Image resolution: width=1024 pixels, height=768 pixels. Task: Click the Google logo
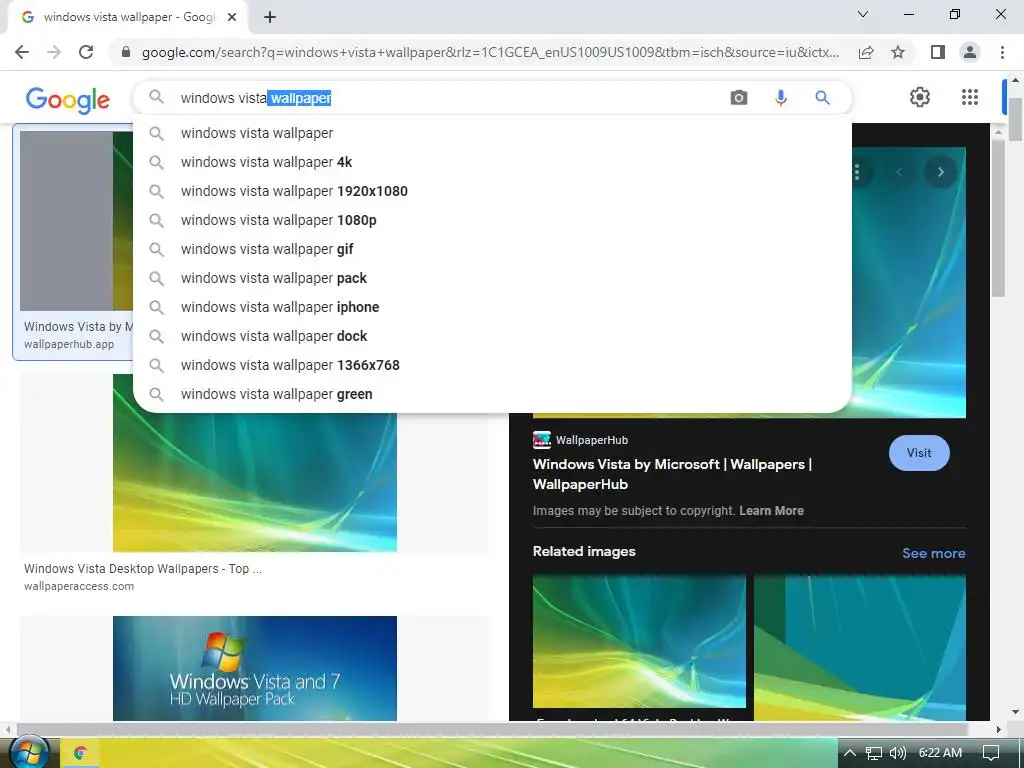(x=68, y=100)
